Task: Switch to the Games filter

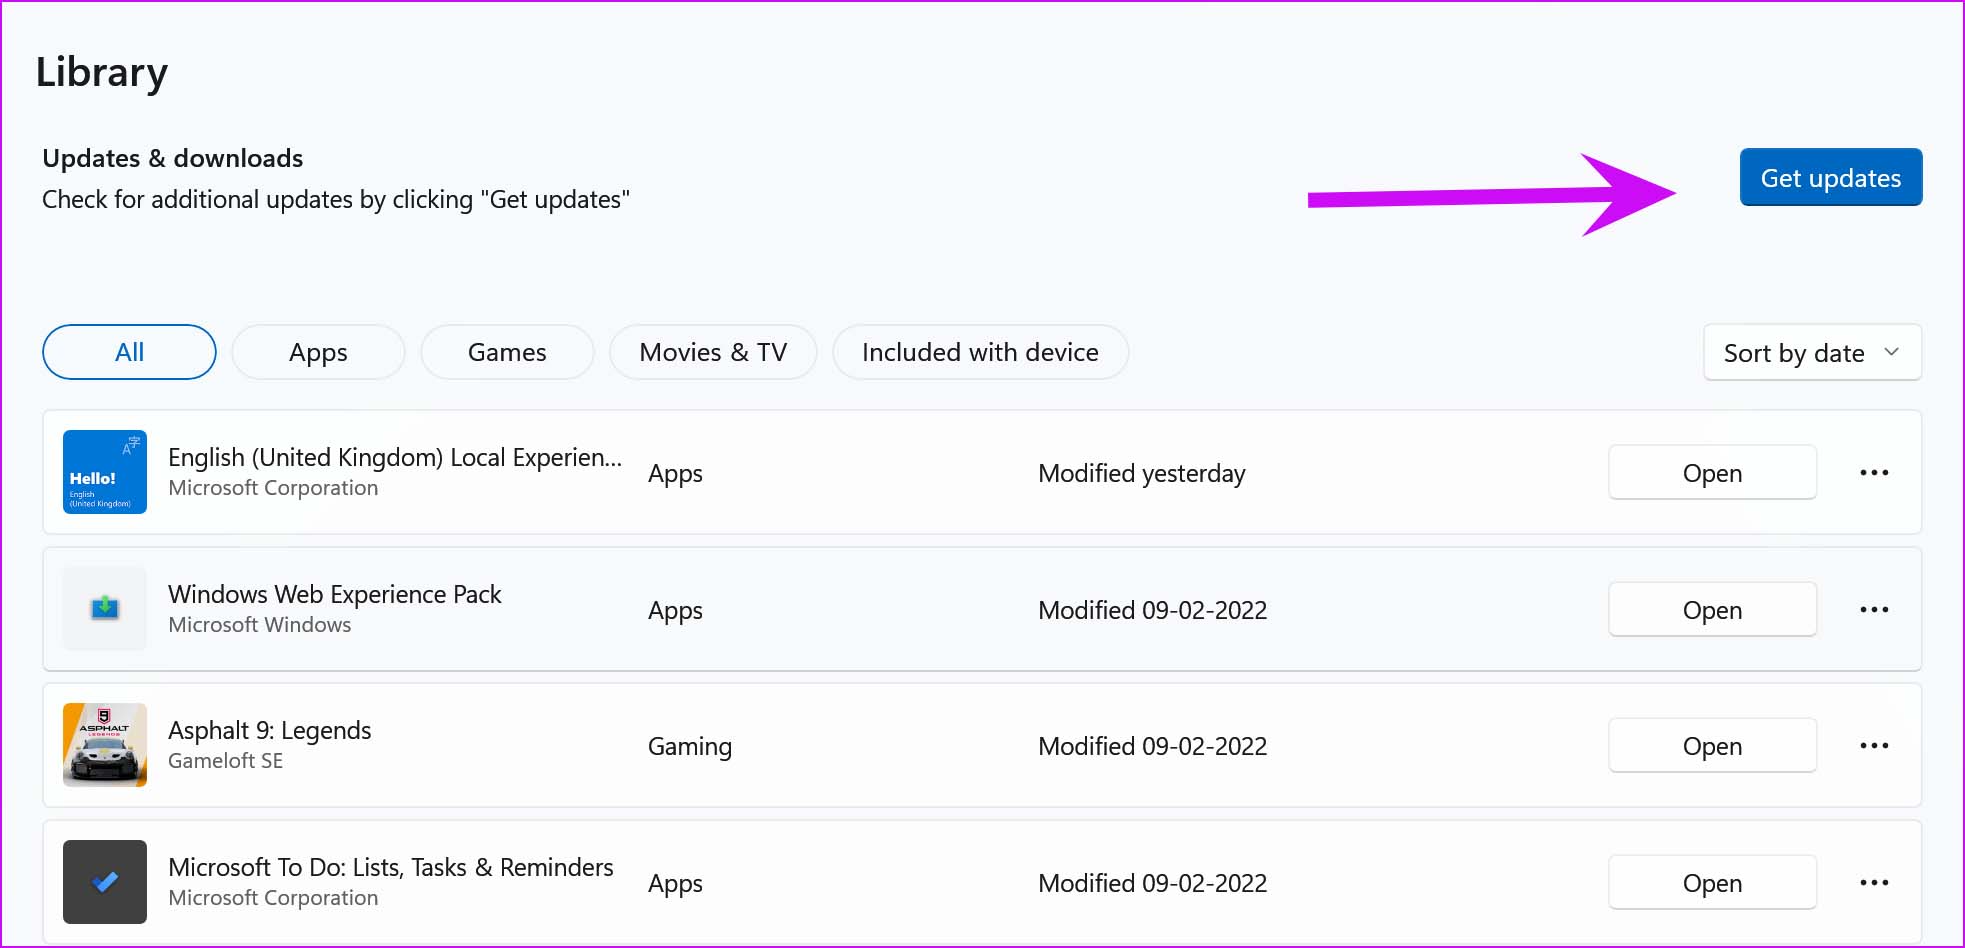Action: pos(507,352)
